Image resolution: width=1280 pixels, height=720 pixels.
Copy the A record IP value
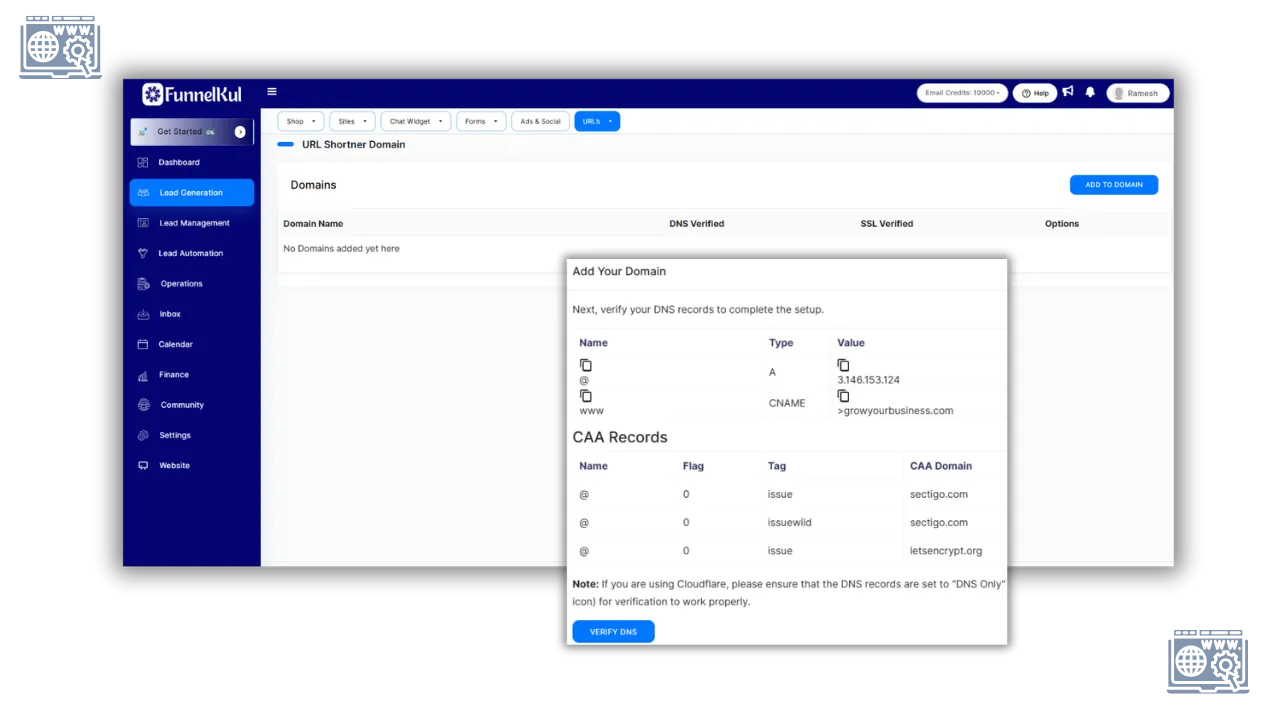click(843, 366)
